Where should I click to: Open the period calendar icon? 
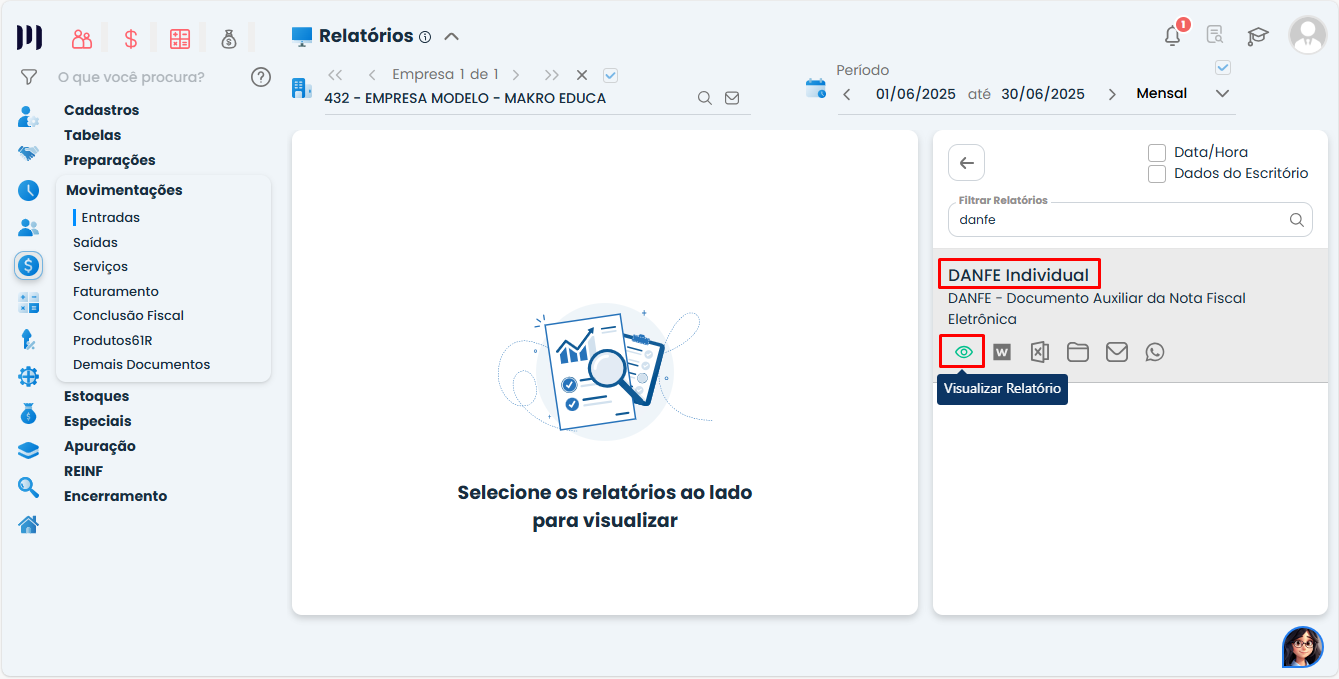click(816, 88)
